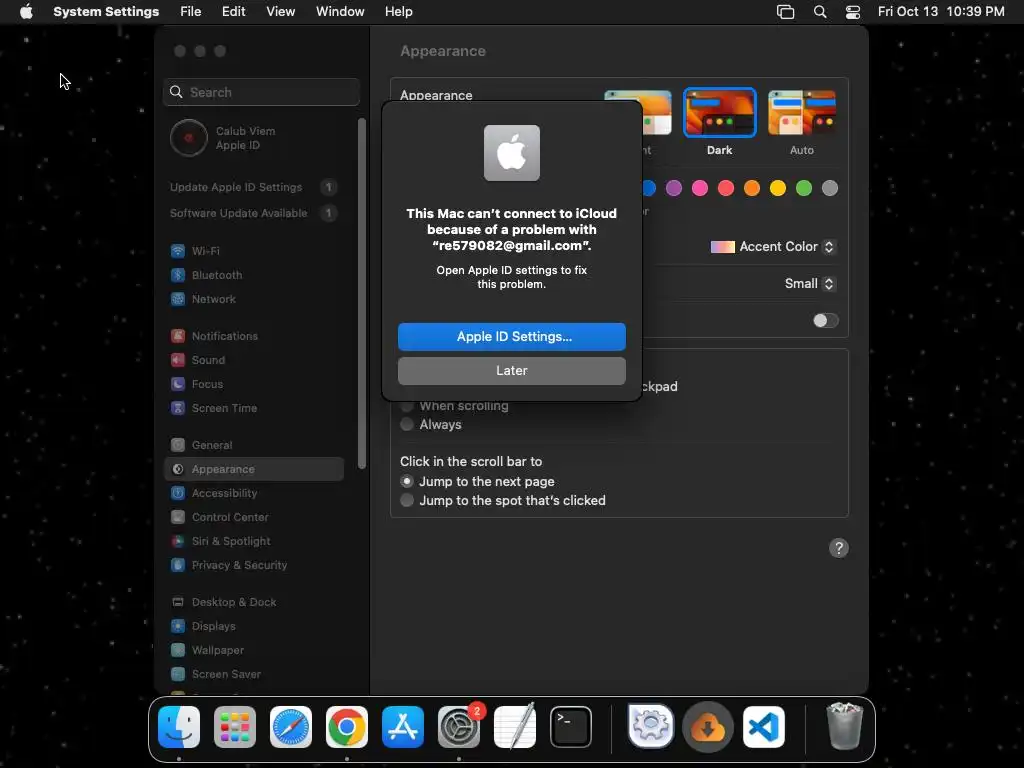Open Control Center icon in sidebar
This screenshot has width=1024, height=768.
(x=178, y=517)
